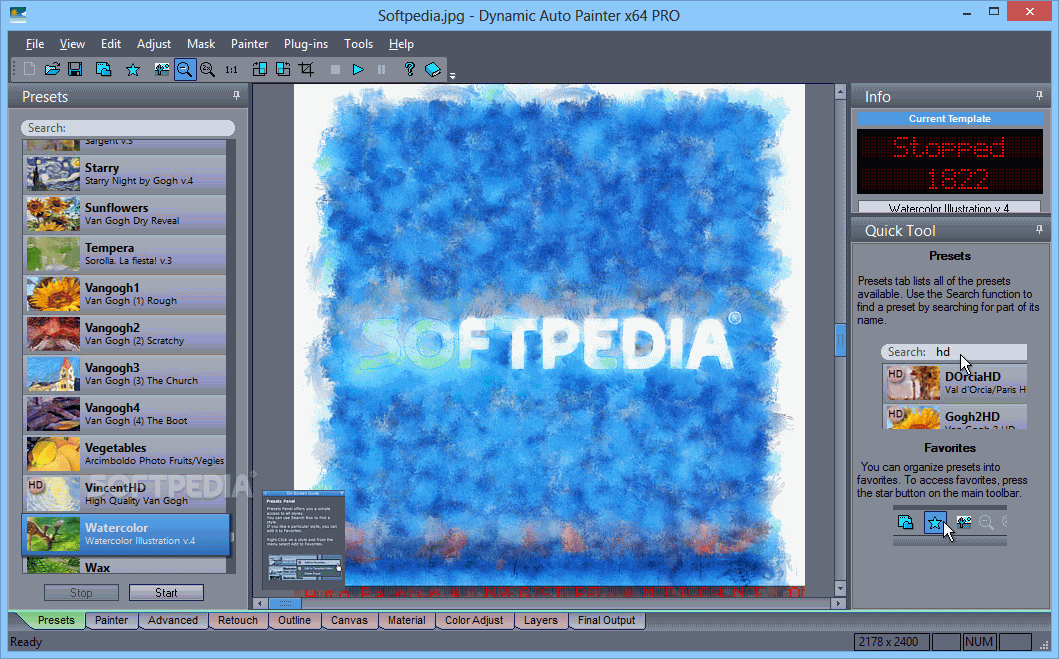Click the Stop square toolbar icon
Image resolution: width=1059 pixels, height=659 pixels.
point(335,69)
